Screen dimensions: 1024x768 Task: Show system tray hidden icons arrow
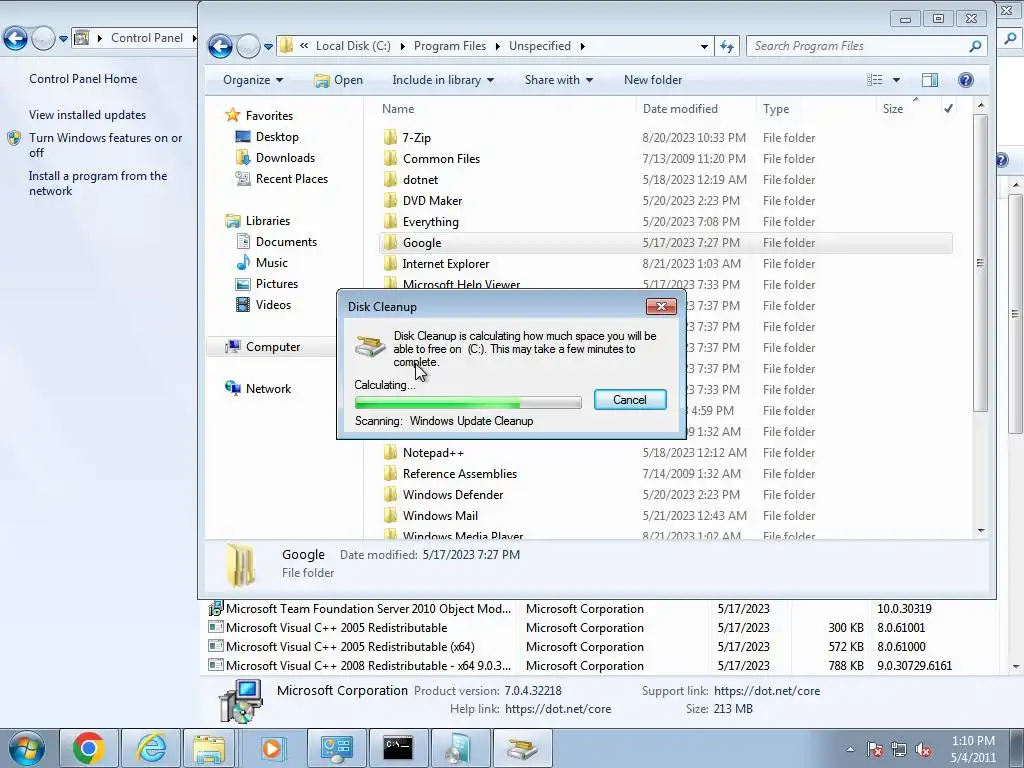[850, 749]
